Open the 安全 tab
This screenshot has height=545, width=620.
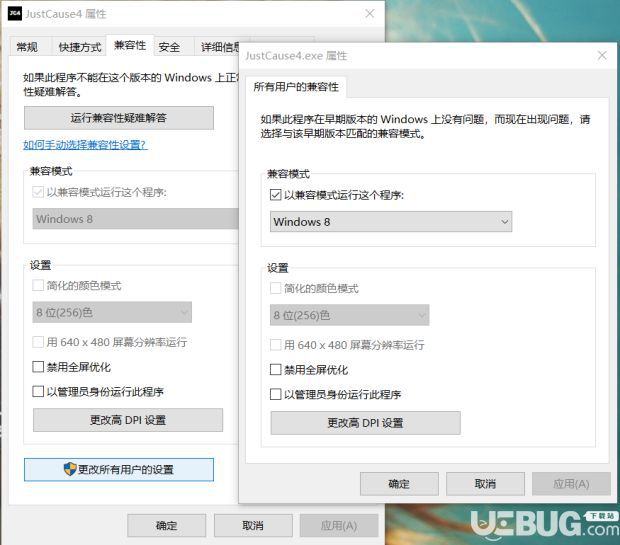[169, 47]
